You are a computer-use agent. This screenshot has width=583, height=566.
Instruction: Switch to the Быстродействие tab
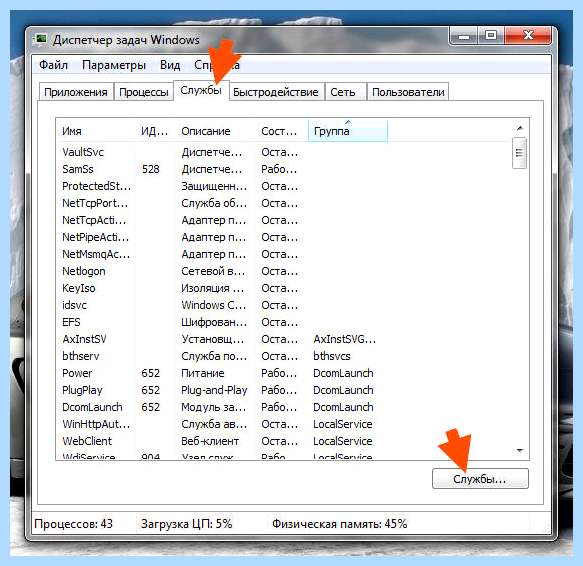pyautogui.click(x=276, y=92)
